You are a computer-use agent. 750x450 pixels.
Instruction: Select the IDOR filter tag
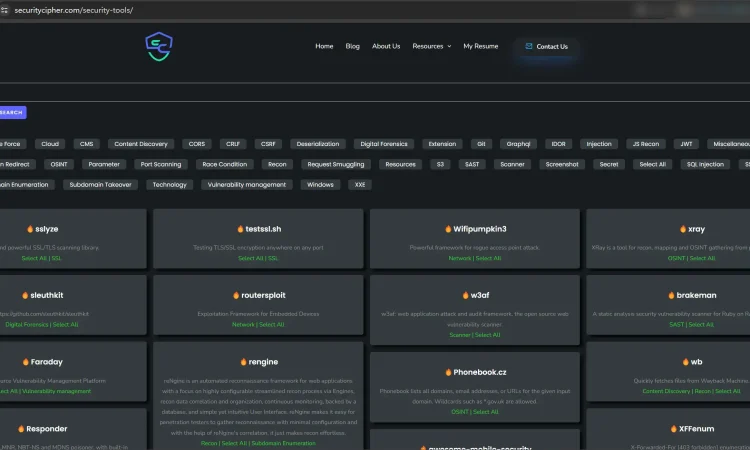tap(558, 144)
